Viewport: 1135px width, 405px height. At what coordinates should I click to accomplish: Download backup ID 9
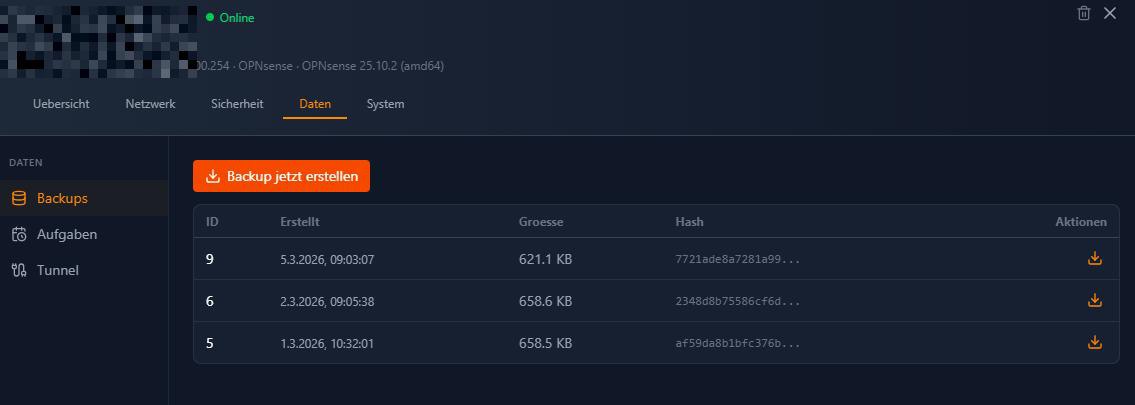click(x=1094, y=258)
